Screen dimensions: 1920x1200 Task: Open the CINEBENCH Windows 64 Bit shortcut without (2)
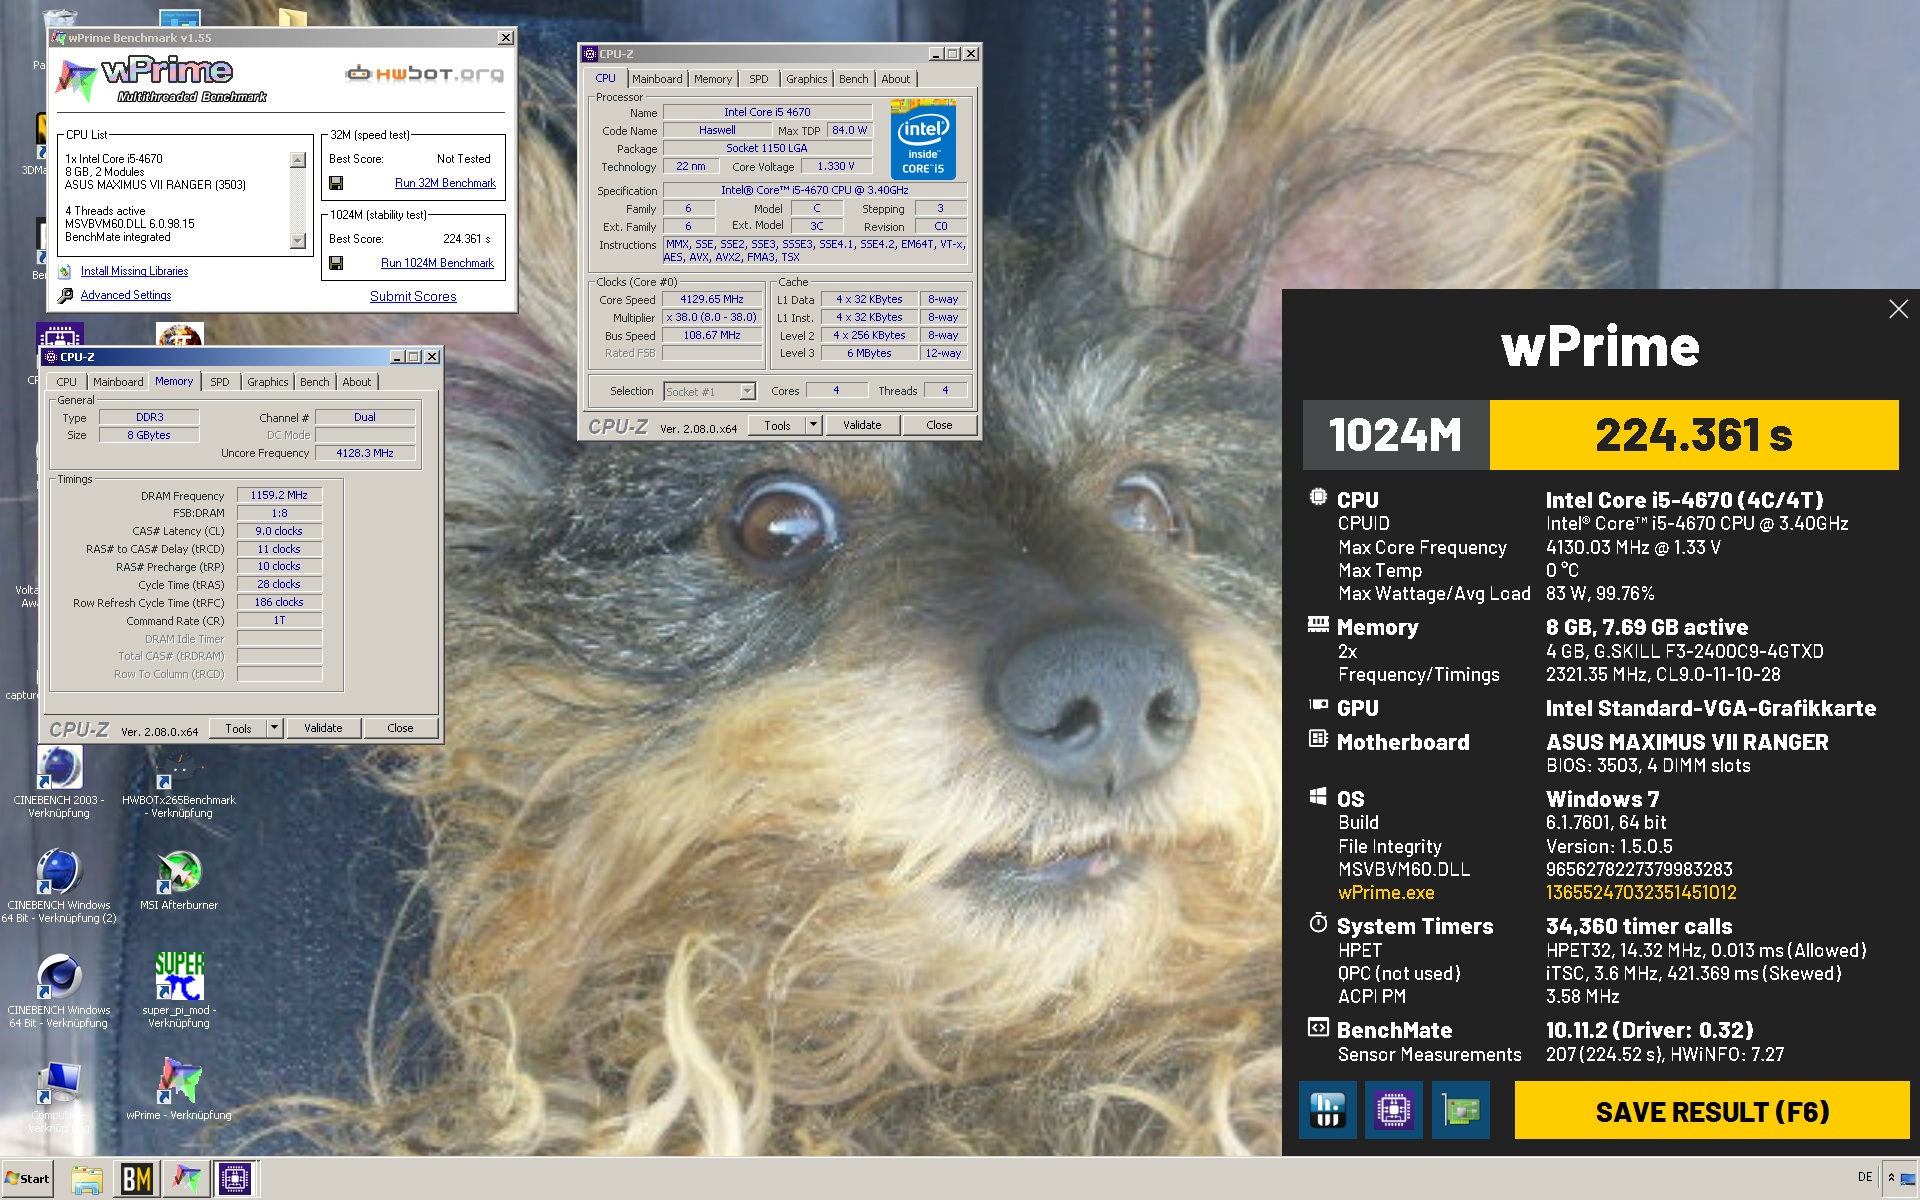59,992
